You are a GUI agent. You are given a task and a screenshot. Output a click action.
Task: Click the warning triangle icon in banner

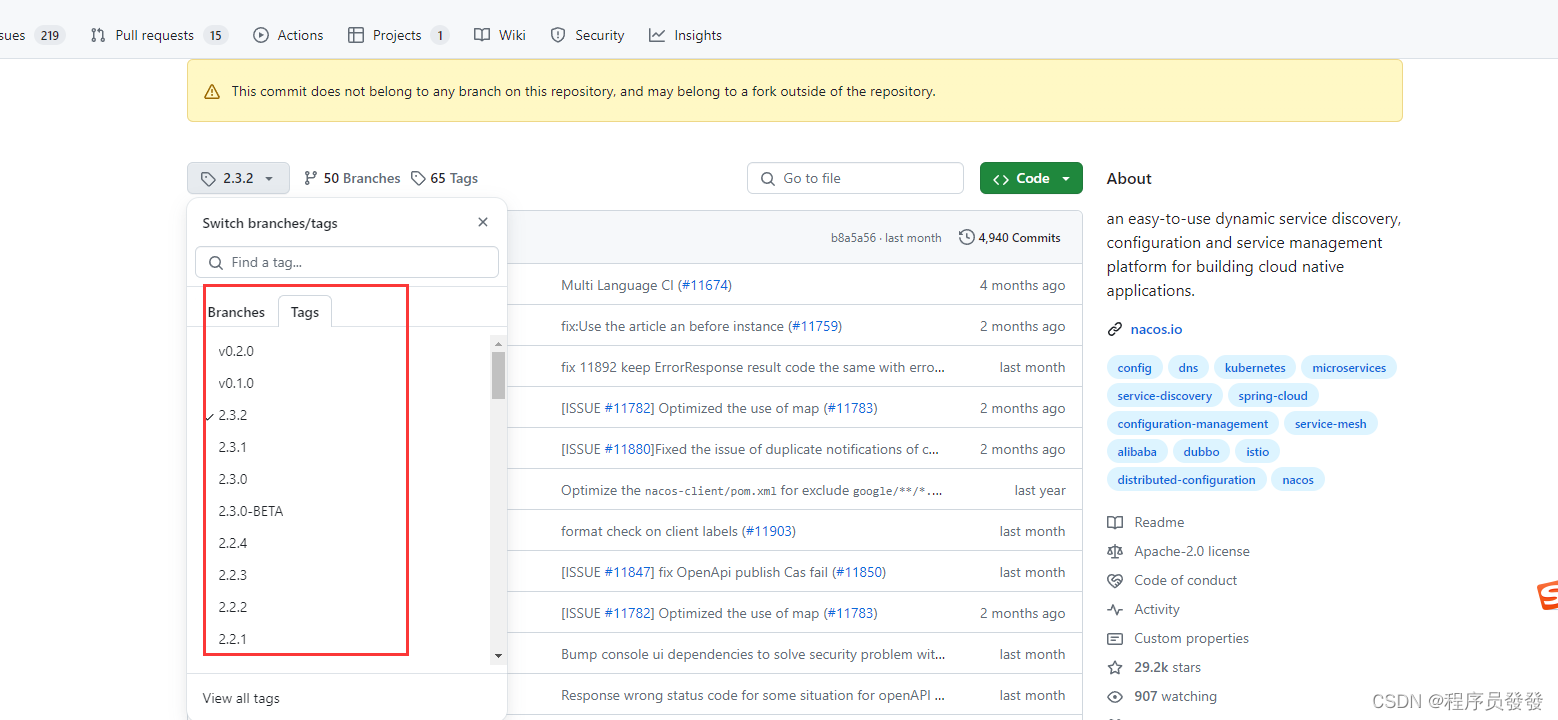(212, 91)
